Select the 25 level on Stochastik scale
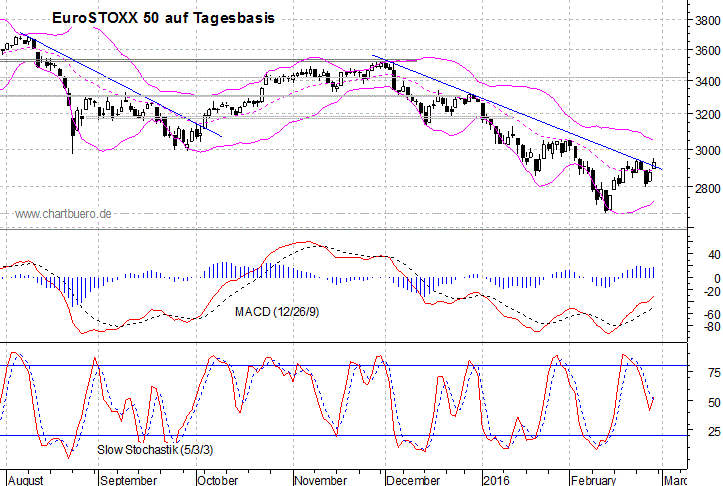Image resolution: width=723 pixels, height=486 pixels. tap(703, 431)
